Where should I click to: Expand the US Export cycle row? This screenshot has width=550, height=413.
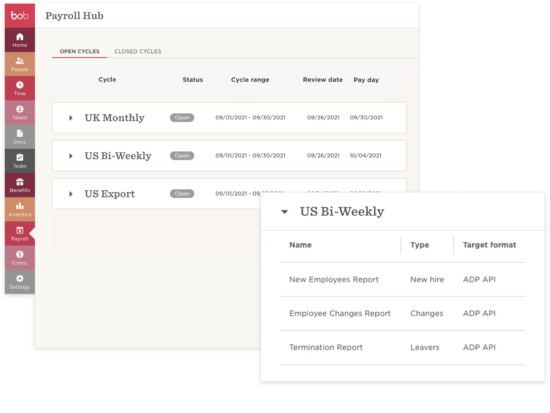click(71, 194)
